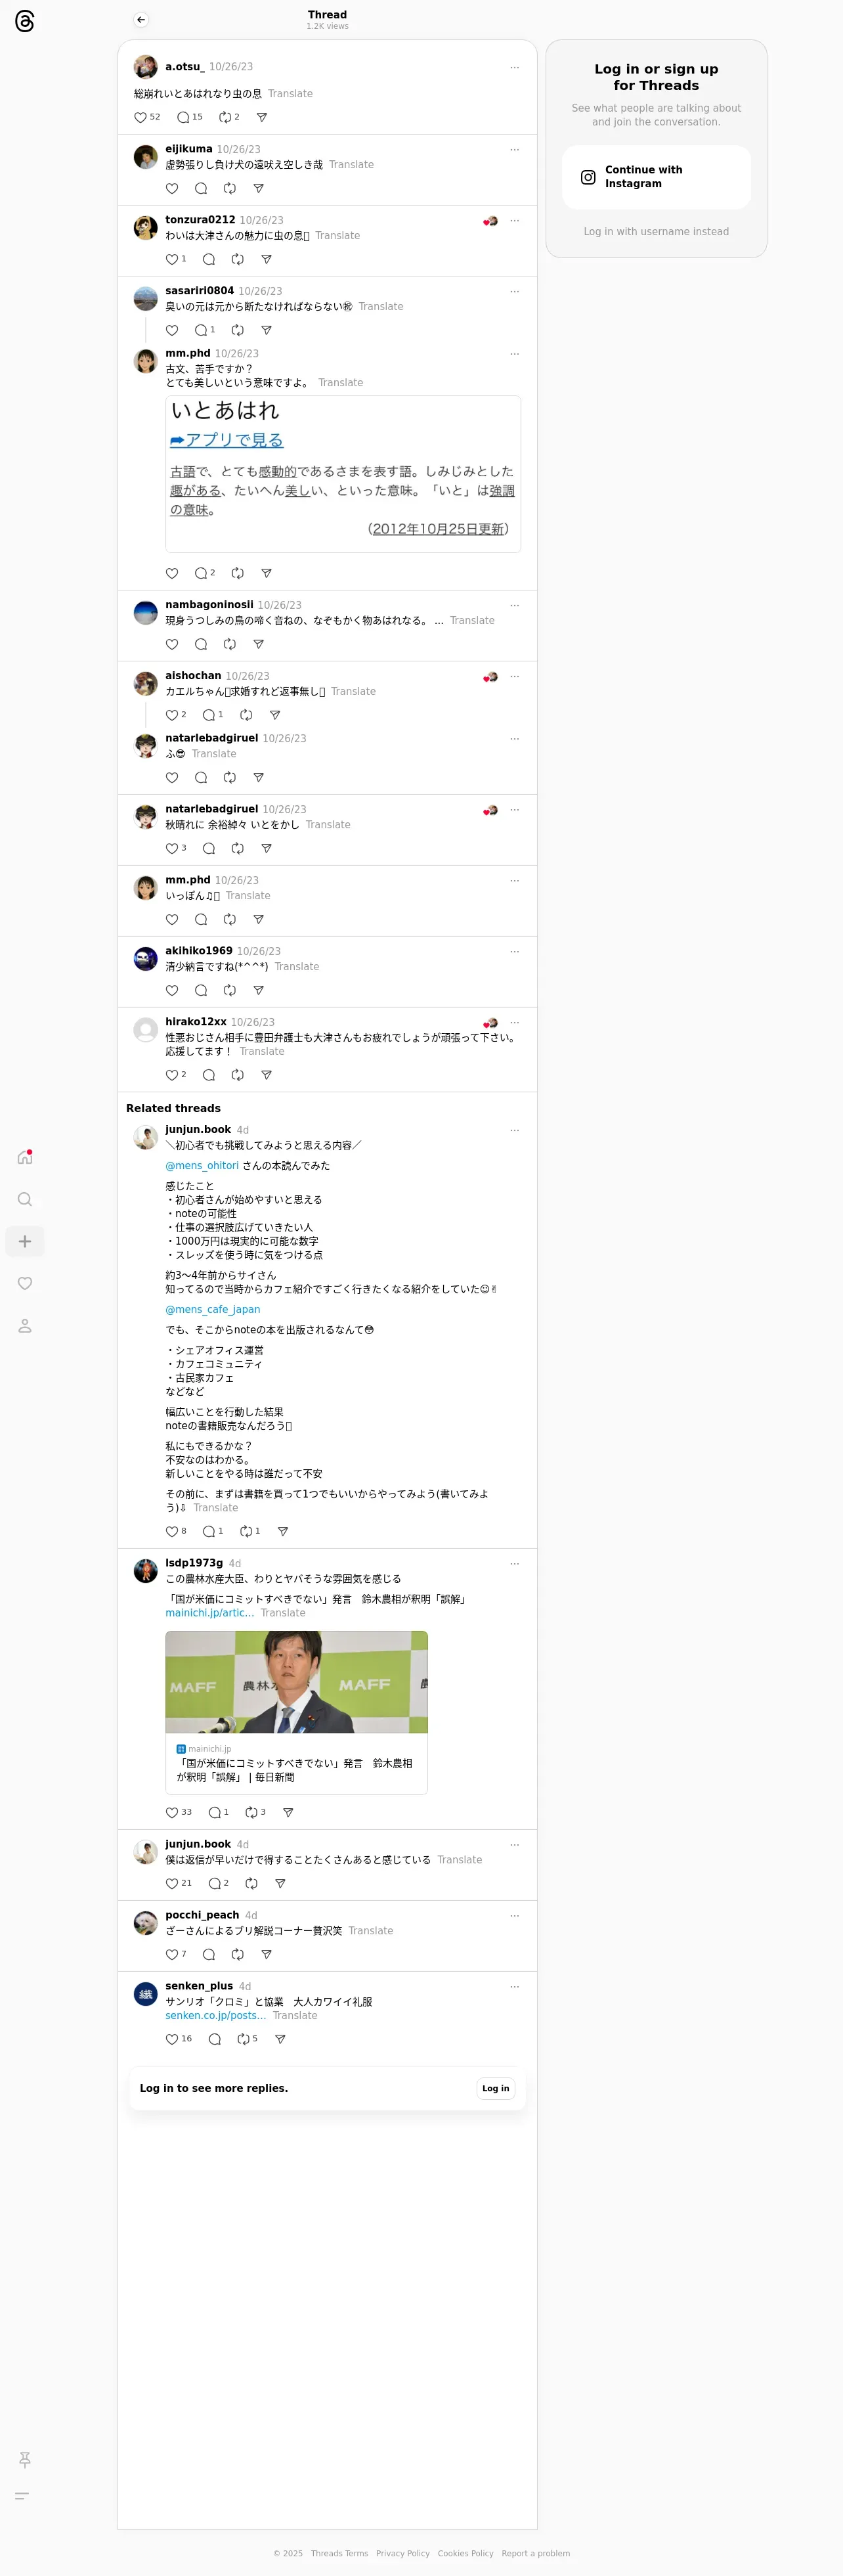Open Threads Terms footer link

coord(339,2553)
